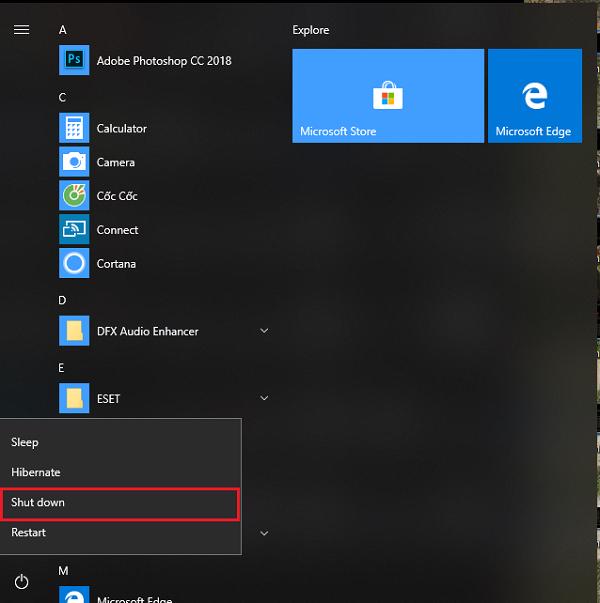The width and height of the screenshot is (600, 603).
Task: Click the chevron right of the Restart option
Action: (264, 533)
